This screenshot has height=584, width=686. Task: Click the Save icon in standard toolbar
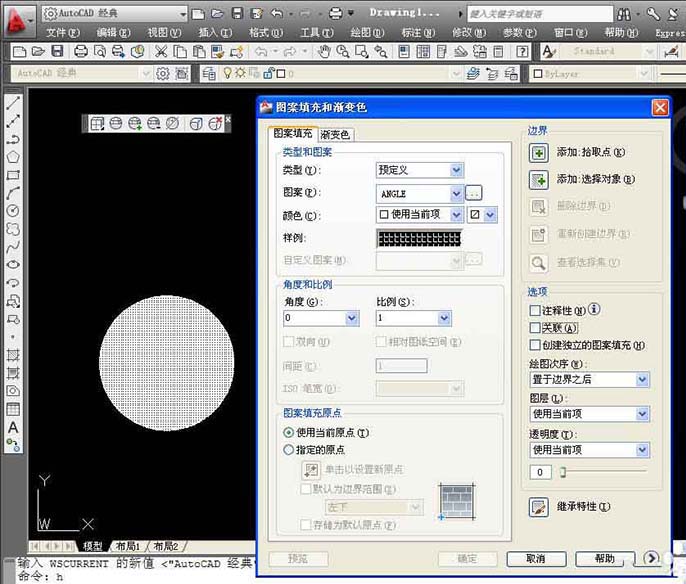click(57, 52)
